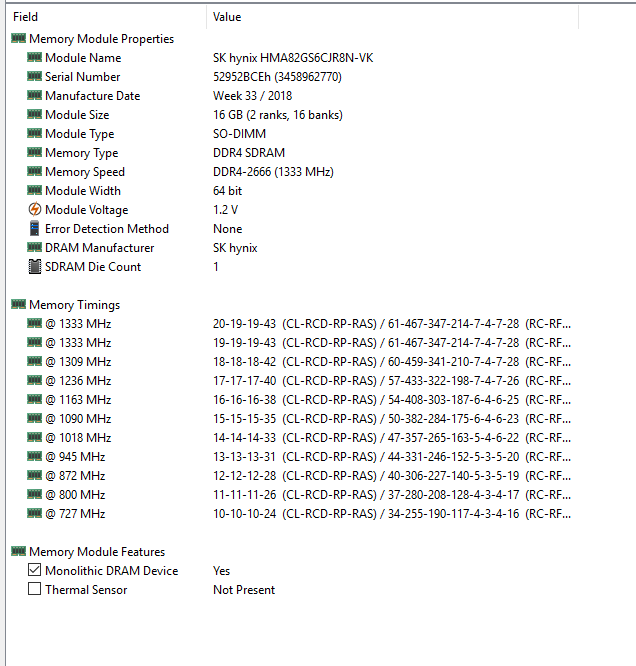The width and height of the screenshot is (636, 666).
Task: Click the Memory Module Features group icon
Action: pos(18,551)
